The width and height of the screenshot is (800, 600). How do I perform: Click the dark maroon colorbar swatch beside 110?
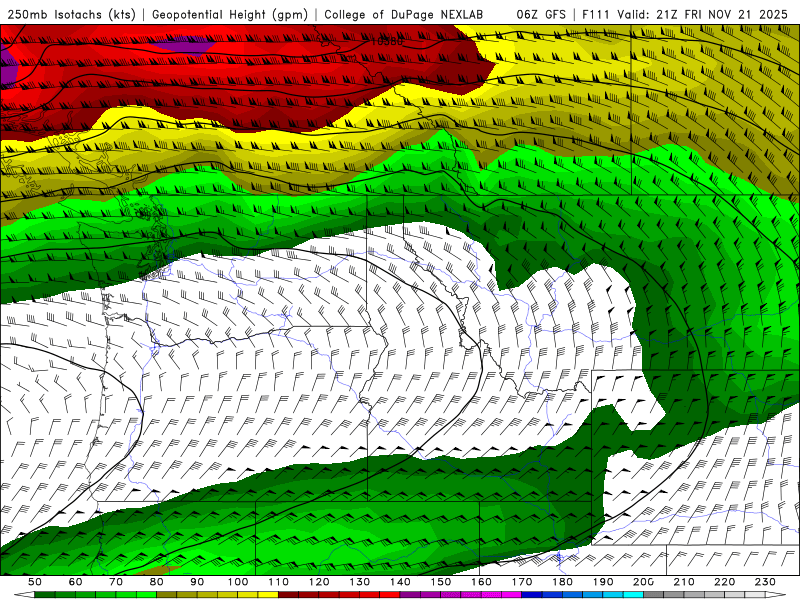(x=289, y=595)
